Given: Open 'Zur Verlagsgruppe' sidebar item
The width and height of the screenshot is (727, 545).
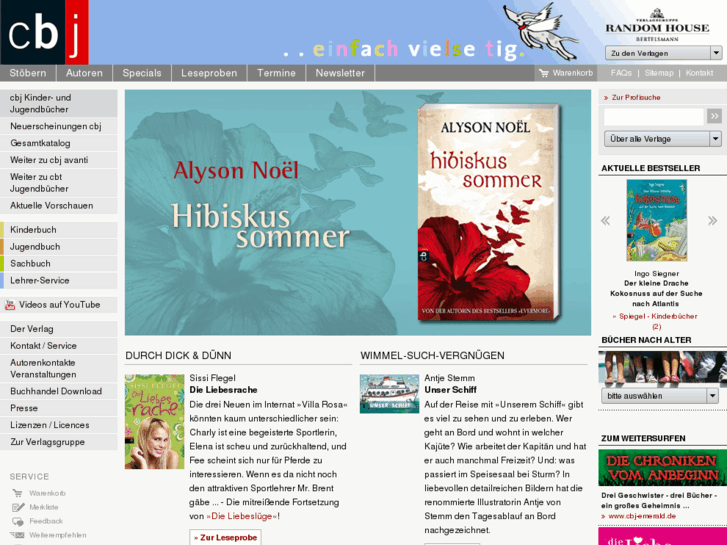Looking at the screenshot, I should click(x=58, y=442).
